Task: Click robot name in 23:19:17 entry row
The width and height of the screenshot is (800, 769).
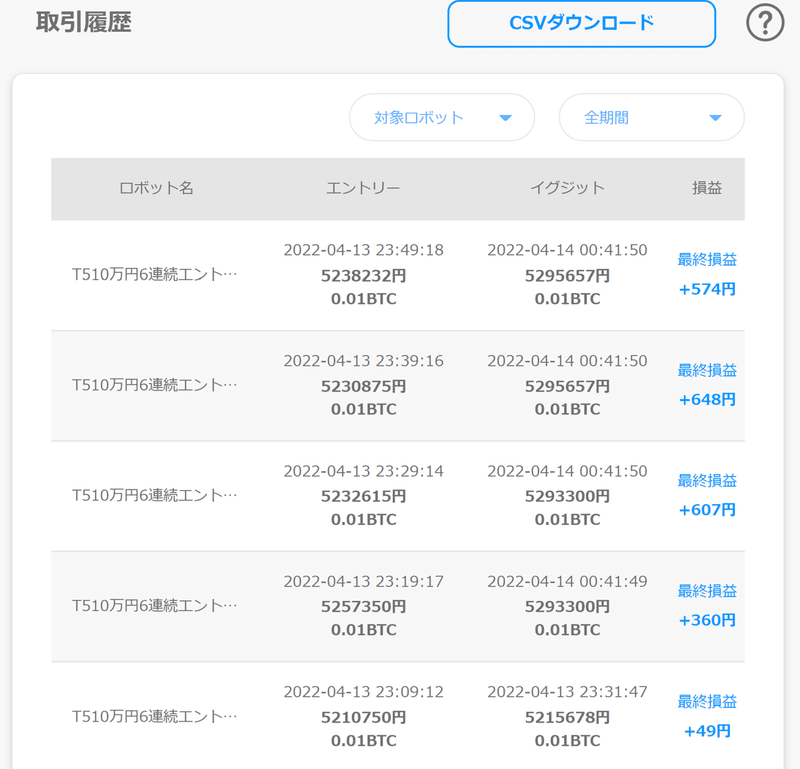Action: click(x=154, y=606)
